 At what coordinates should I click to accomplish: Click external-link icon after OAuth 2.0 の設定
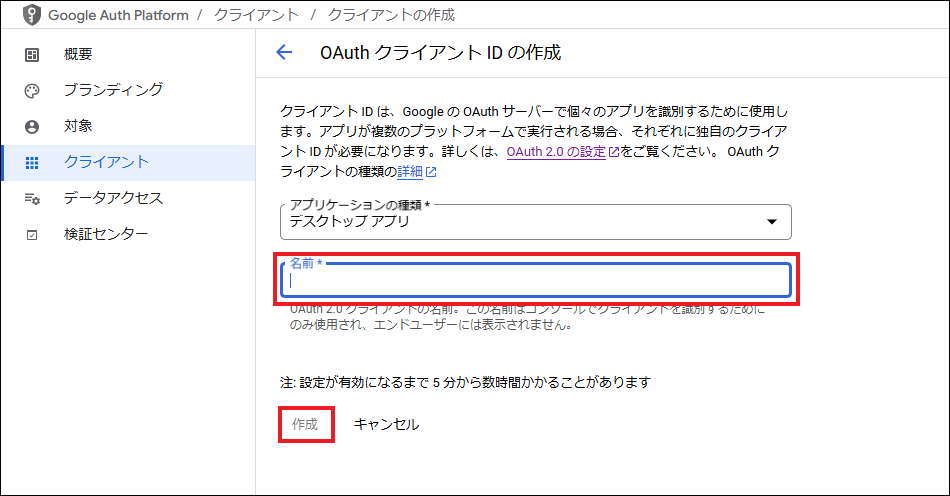[614, 152]
